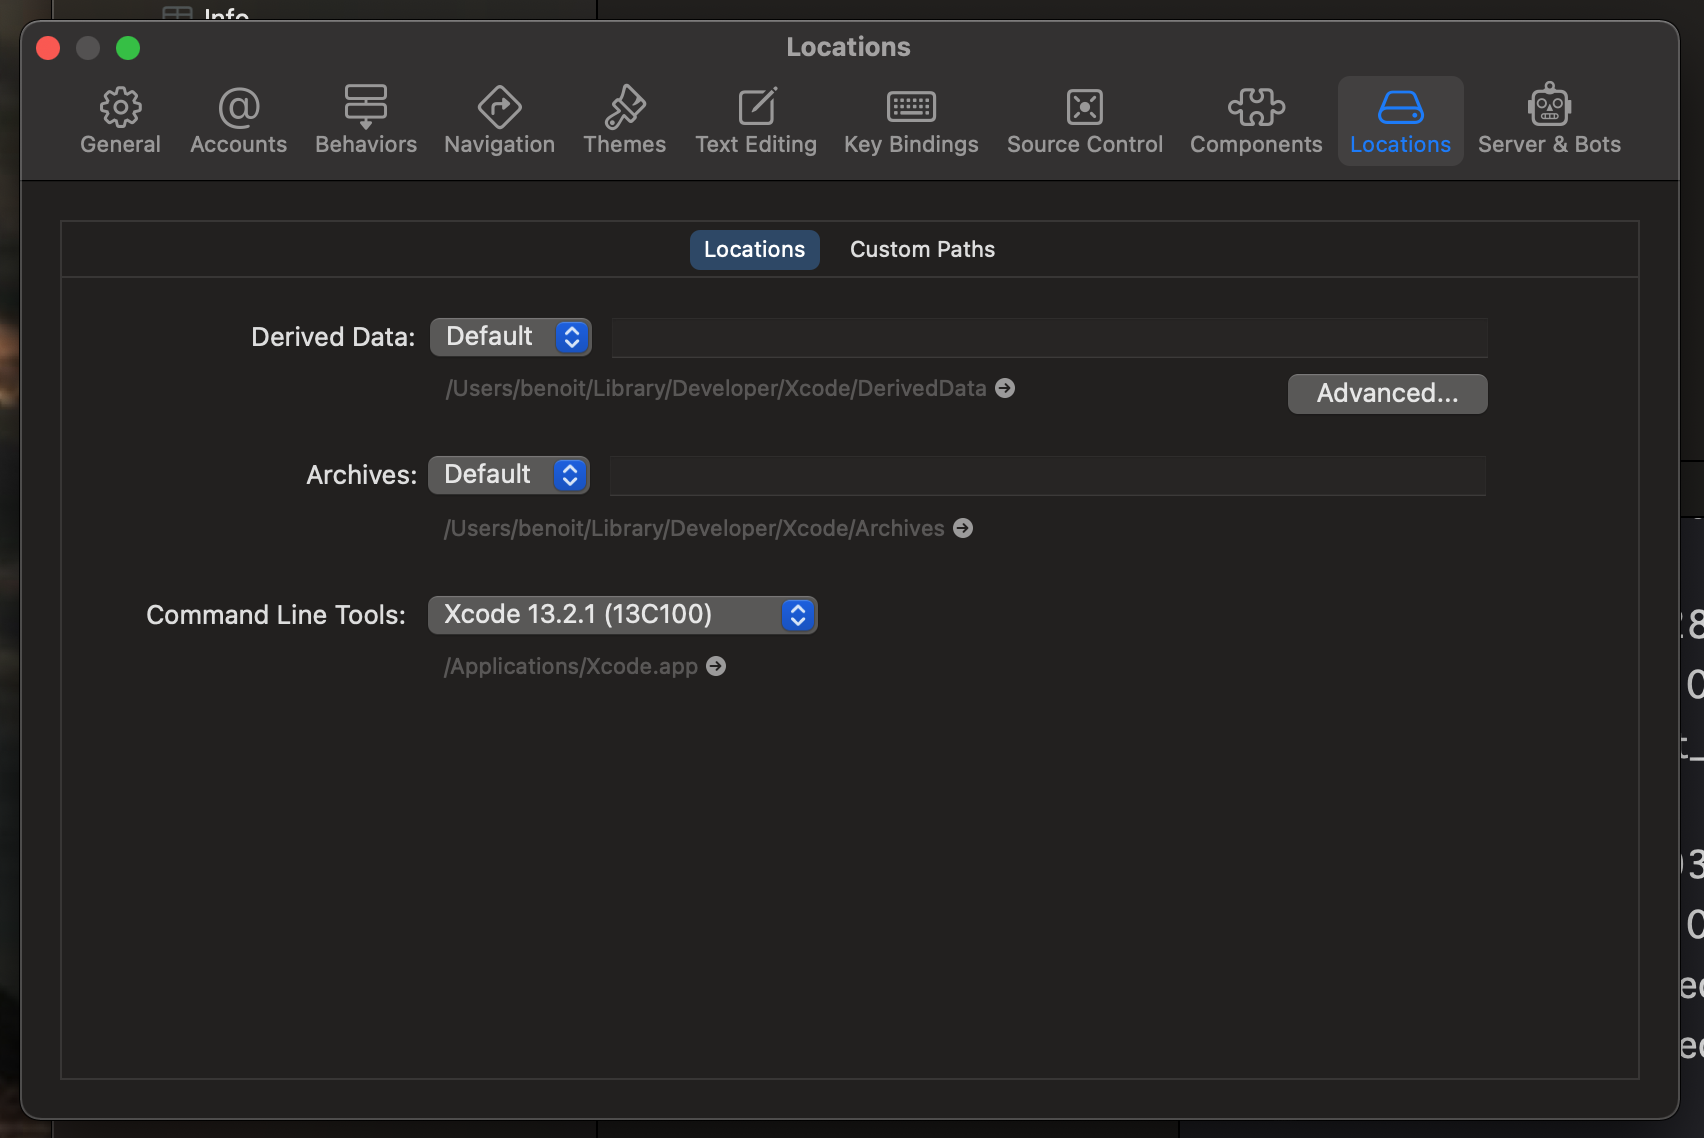
Task: Click the green zoom window button
Action: pyautogui.click(x=128, y=48)
